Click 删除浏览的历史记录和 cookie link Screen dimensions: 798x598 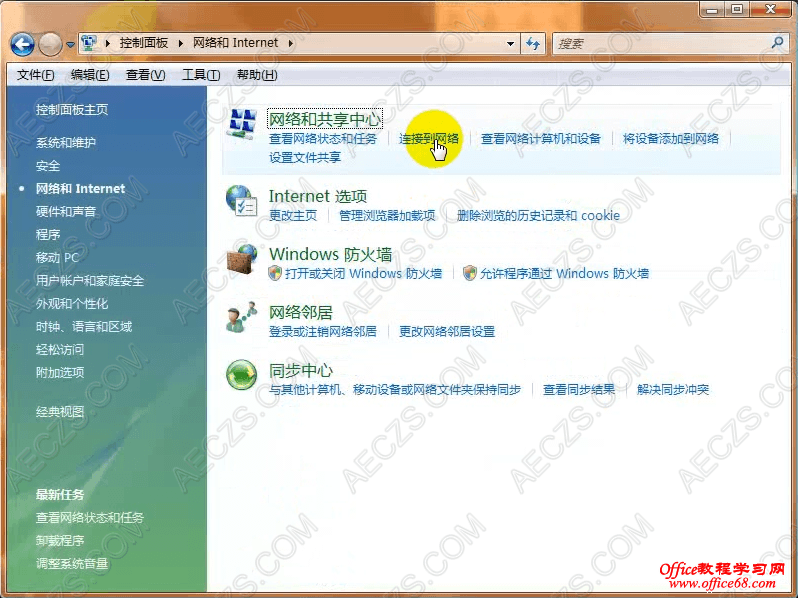538,216
